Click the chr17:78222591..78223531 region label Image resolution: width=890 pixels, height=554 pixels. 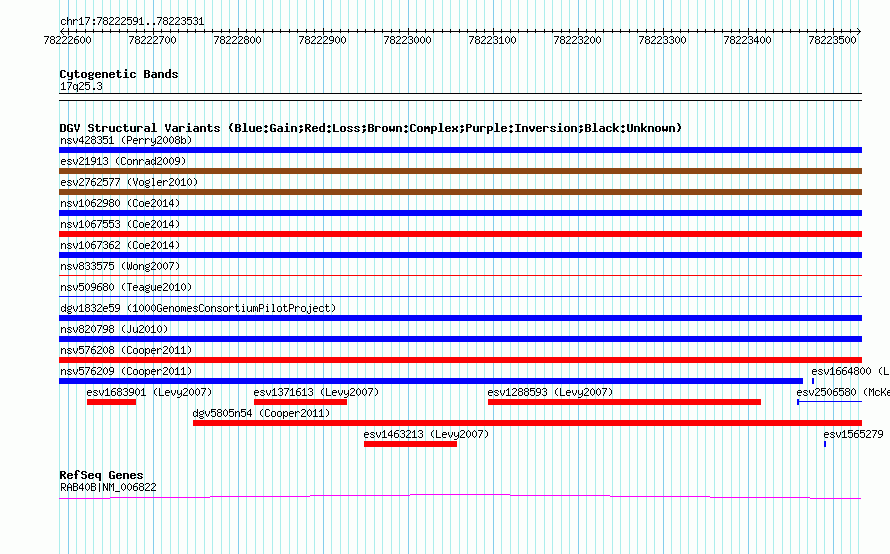[132, 21]
